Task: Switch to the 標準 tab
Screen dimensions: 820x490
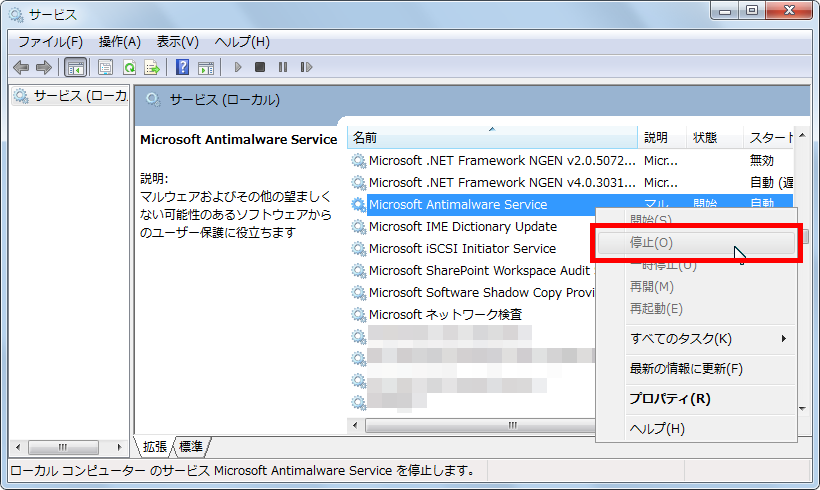Action: tap(190, 447)
